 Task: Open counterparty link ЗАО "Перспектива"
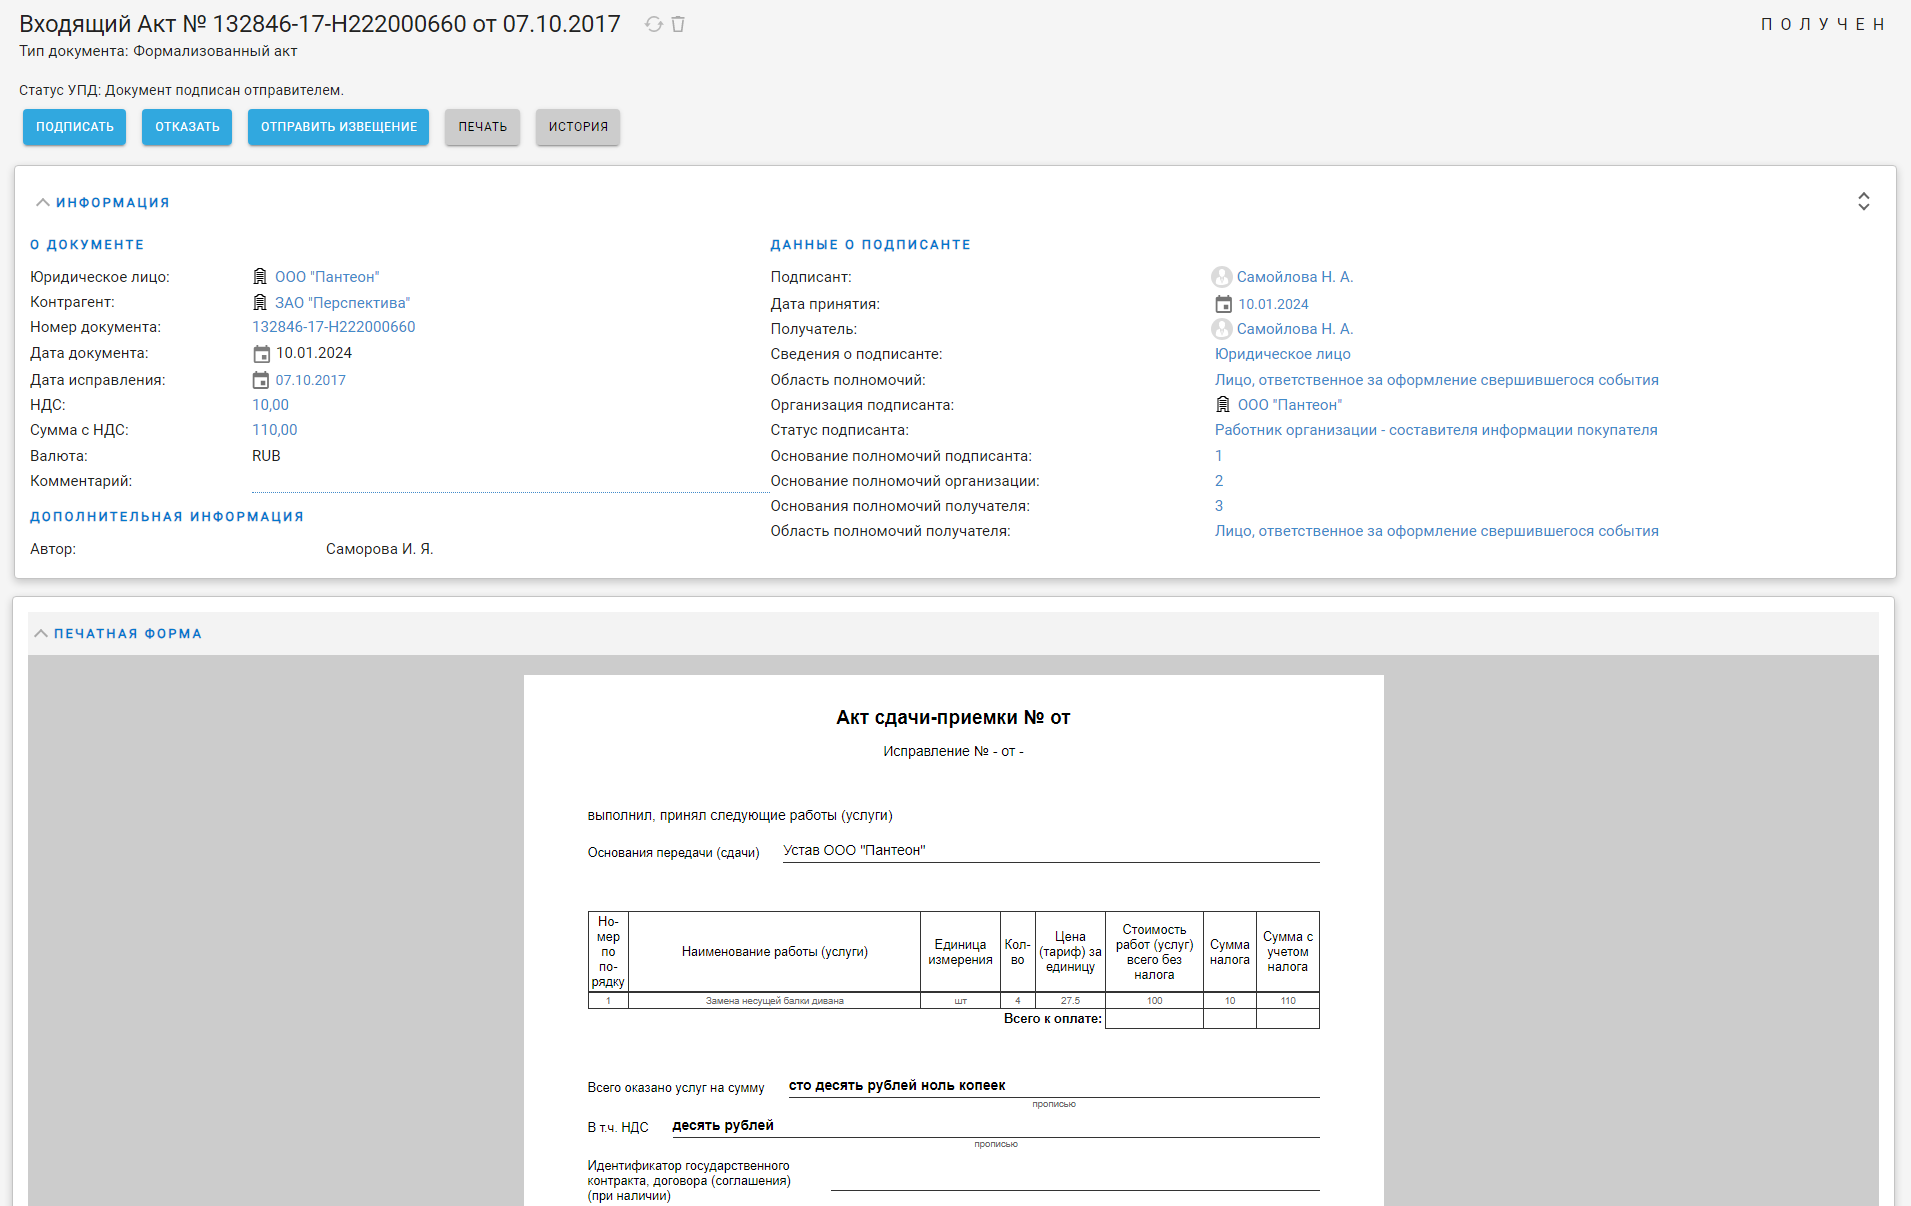(x=342, y=303)
